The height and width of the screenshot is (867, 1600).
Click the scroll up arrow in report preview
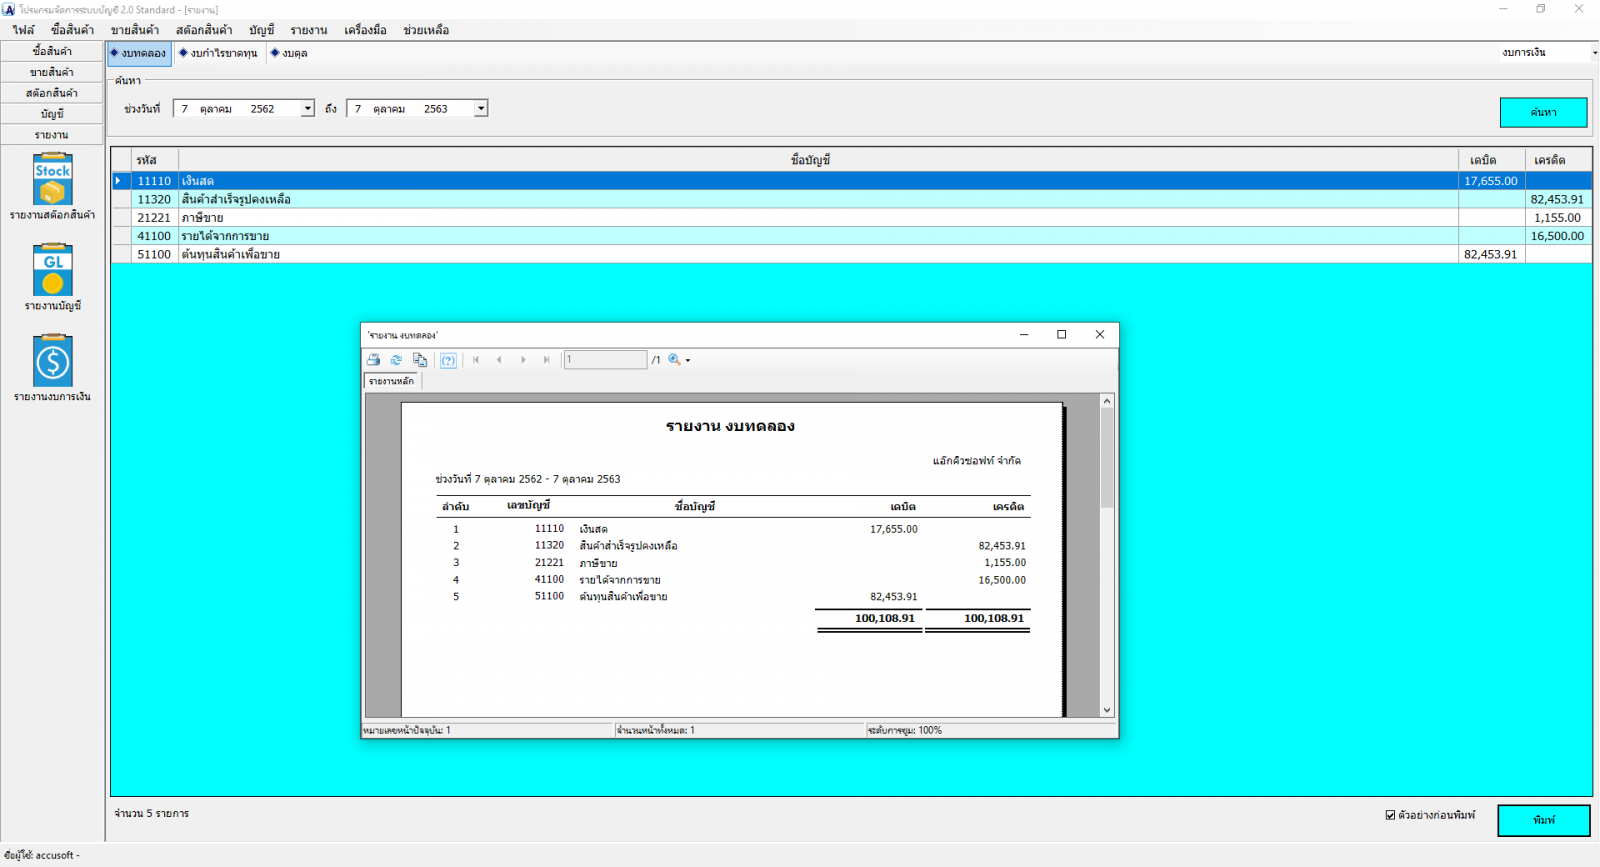[x=1107, y=401]
